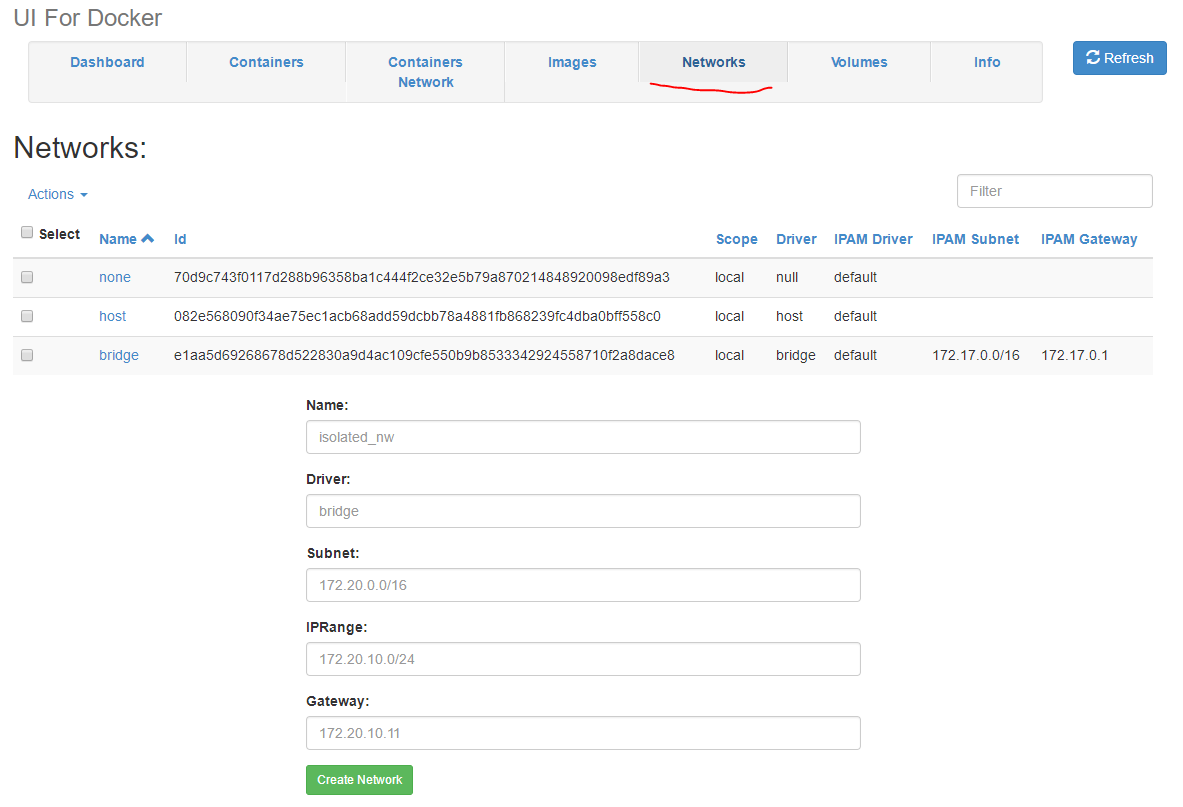Click the Create Network button
This screenshot has width=1183, height=807.
click(x=359, y=780)
